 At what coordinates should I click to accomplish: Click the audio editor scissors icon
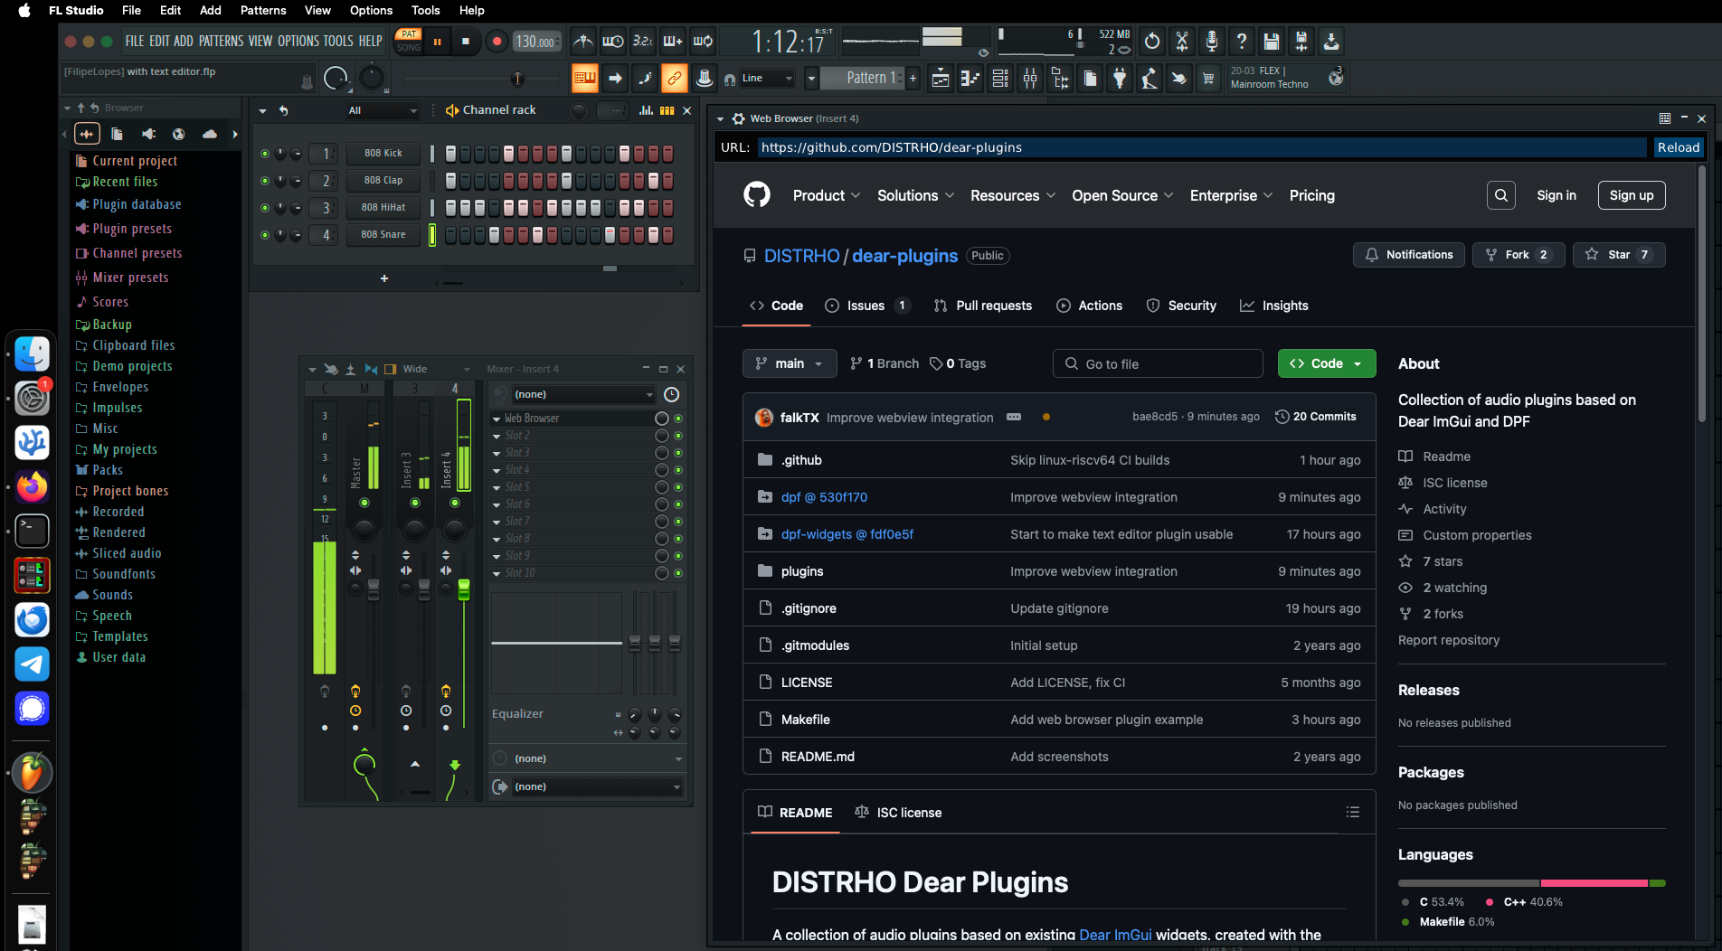click(x=1182, y=41)
